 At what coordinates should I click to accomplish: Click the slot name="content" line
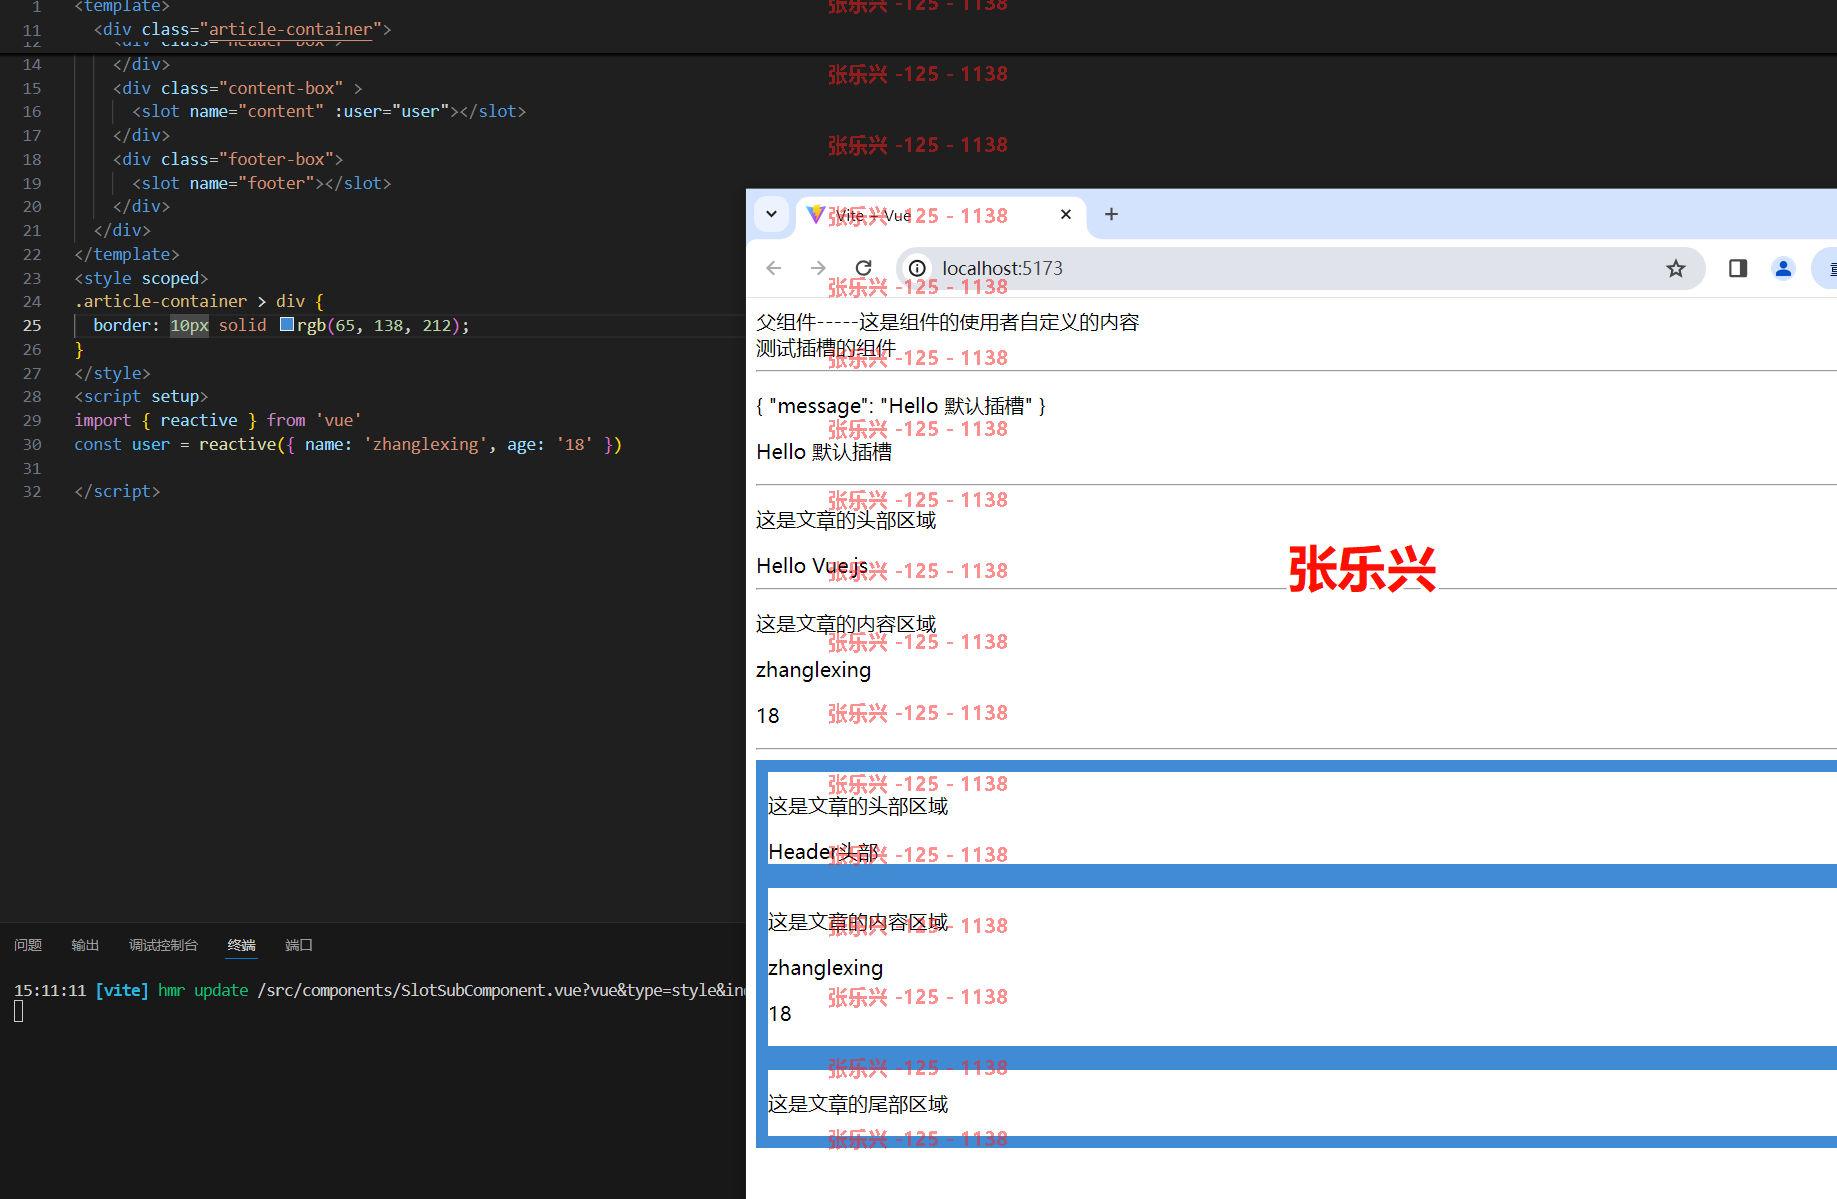(329, 111)
